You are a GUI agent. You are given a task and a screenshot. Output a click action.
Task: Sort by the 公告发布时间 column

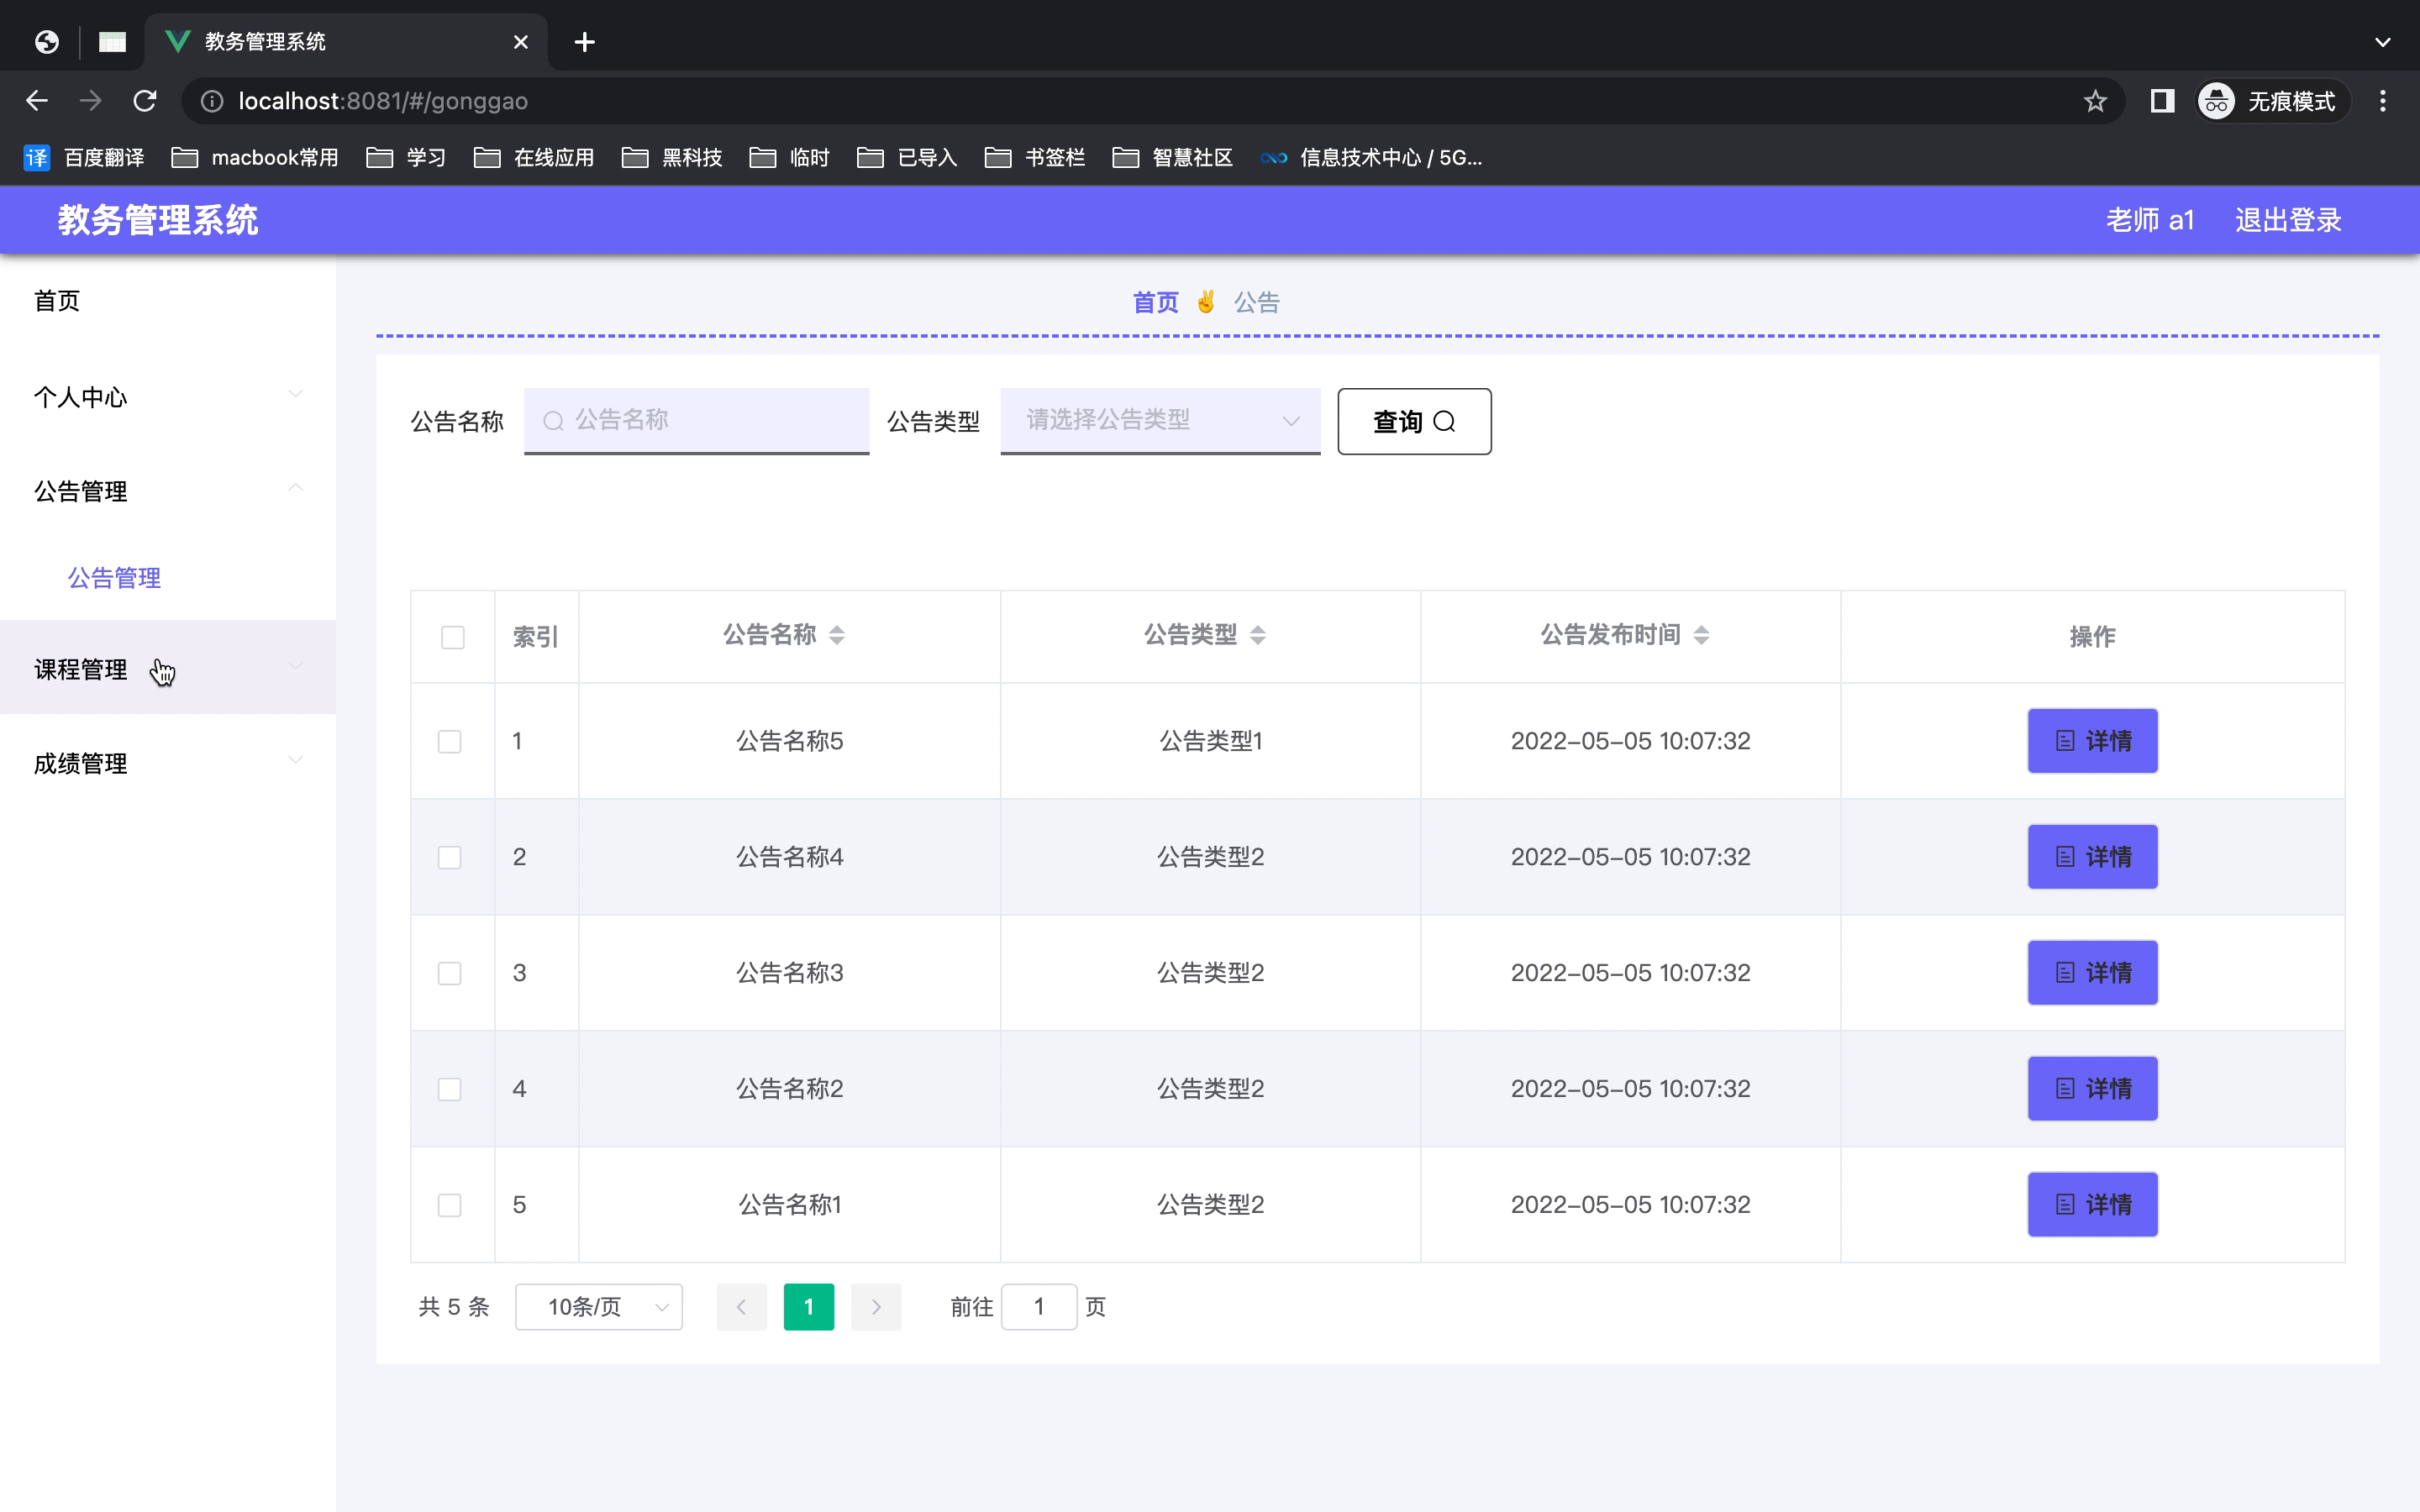pos(1701,635)
